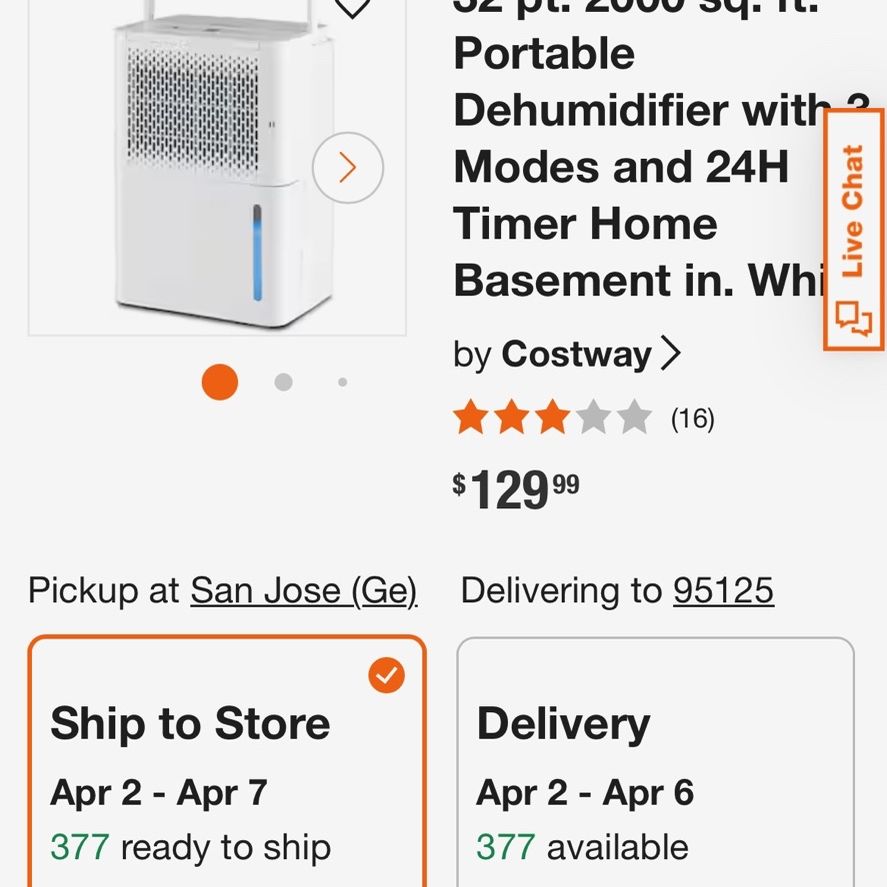Open the Live Chat side tab
This screenshot has width=887, height=887.
854,230
